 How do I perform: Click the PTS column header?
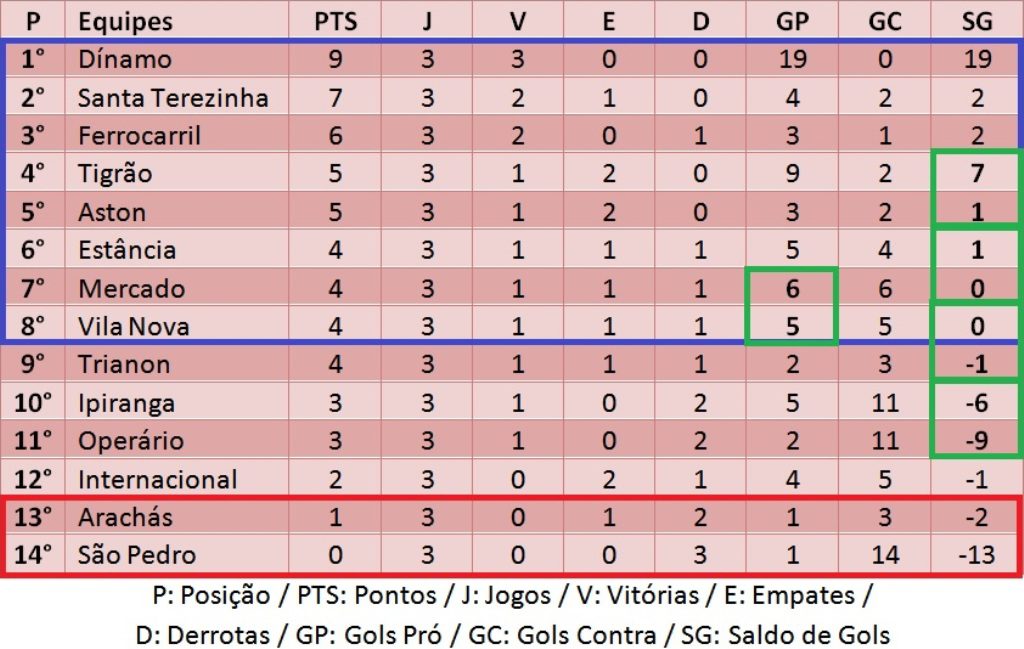(335, 21)
